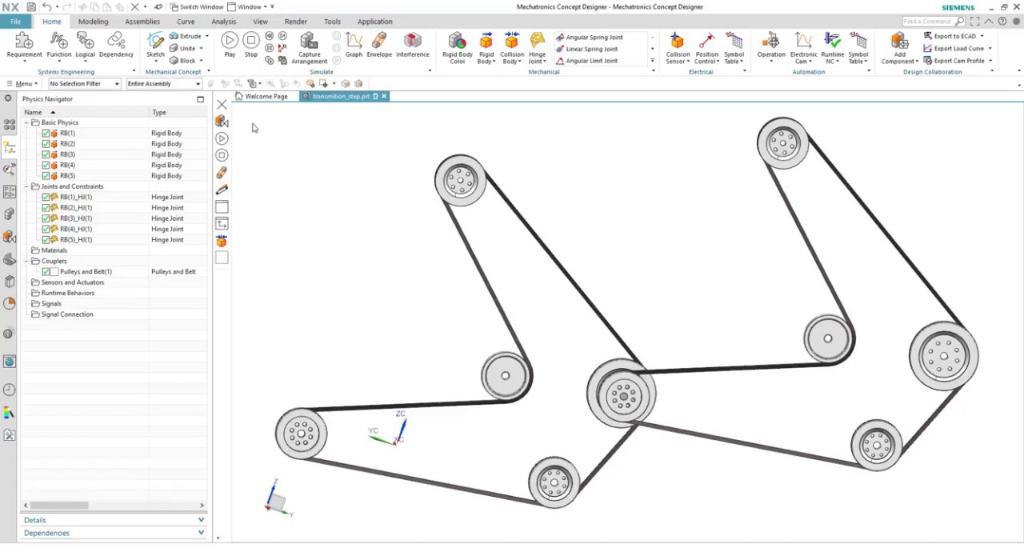Click Add Component icon
Image resolution: width=1024 pixels, height=552 pixels.
coord(899,42)
